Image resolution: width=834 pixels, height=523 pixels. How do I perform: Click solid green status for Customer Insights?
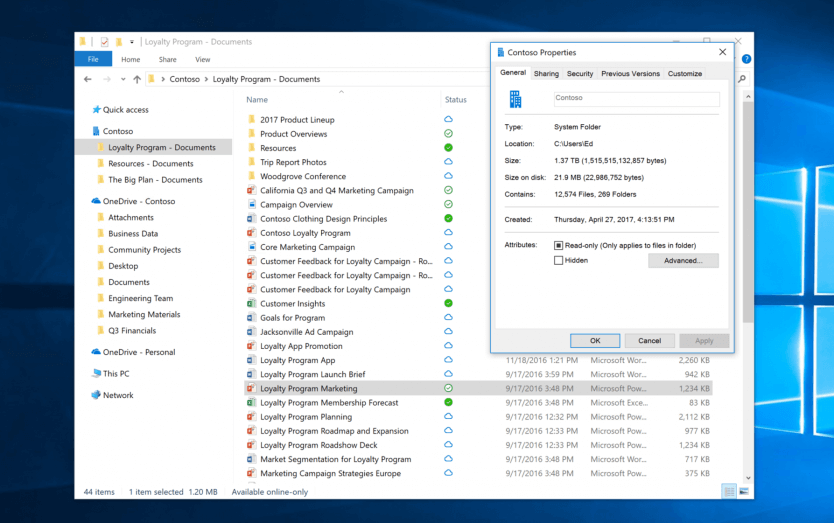tap(448, 303)
